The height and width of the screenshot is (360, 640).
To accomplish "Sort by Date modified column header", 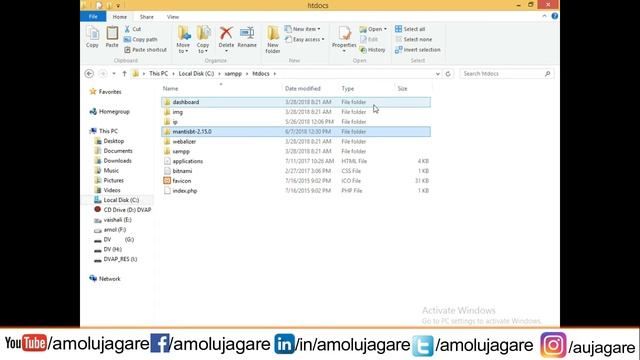I will tap(302, 88).
